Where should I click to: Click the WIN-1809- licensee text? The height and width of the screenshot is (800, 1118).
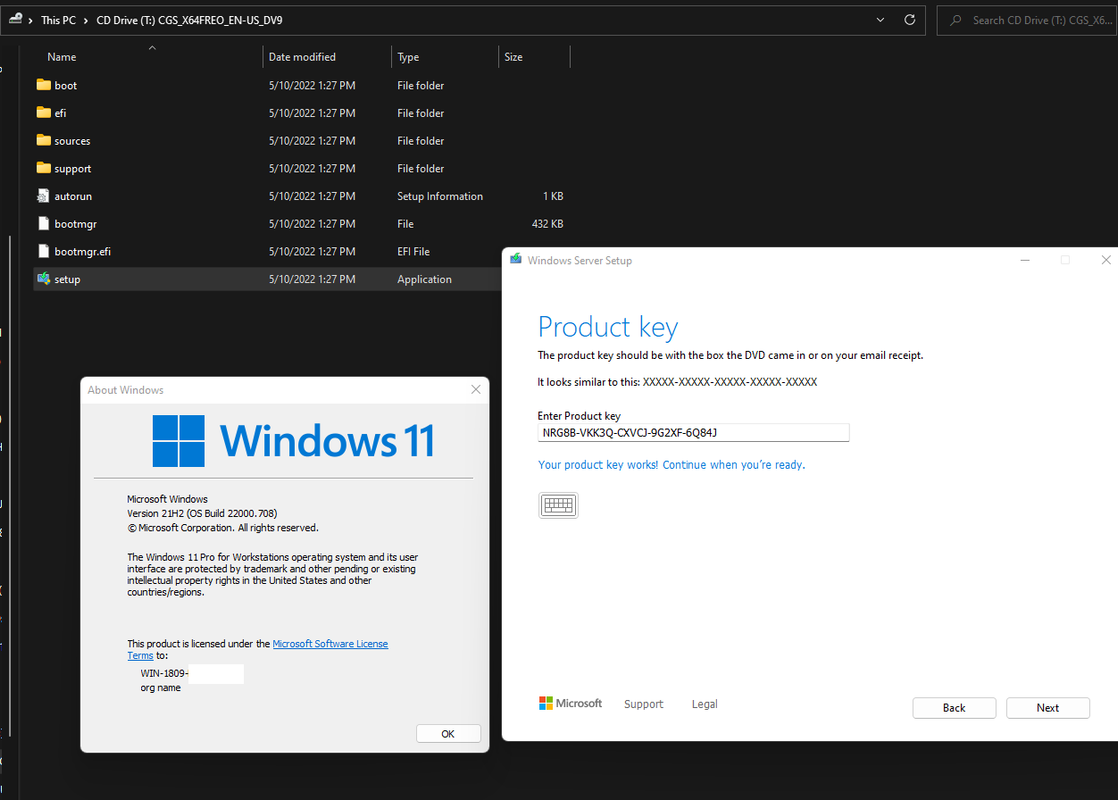pos(164,673)
